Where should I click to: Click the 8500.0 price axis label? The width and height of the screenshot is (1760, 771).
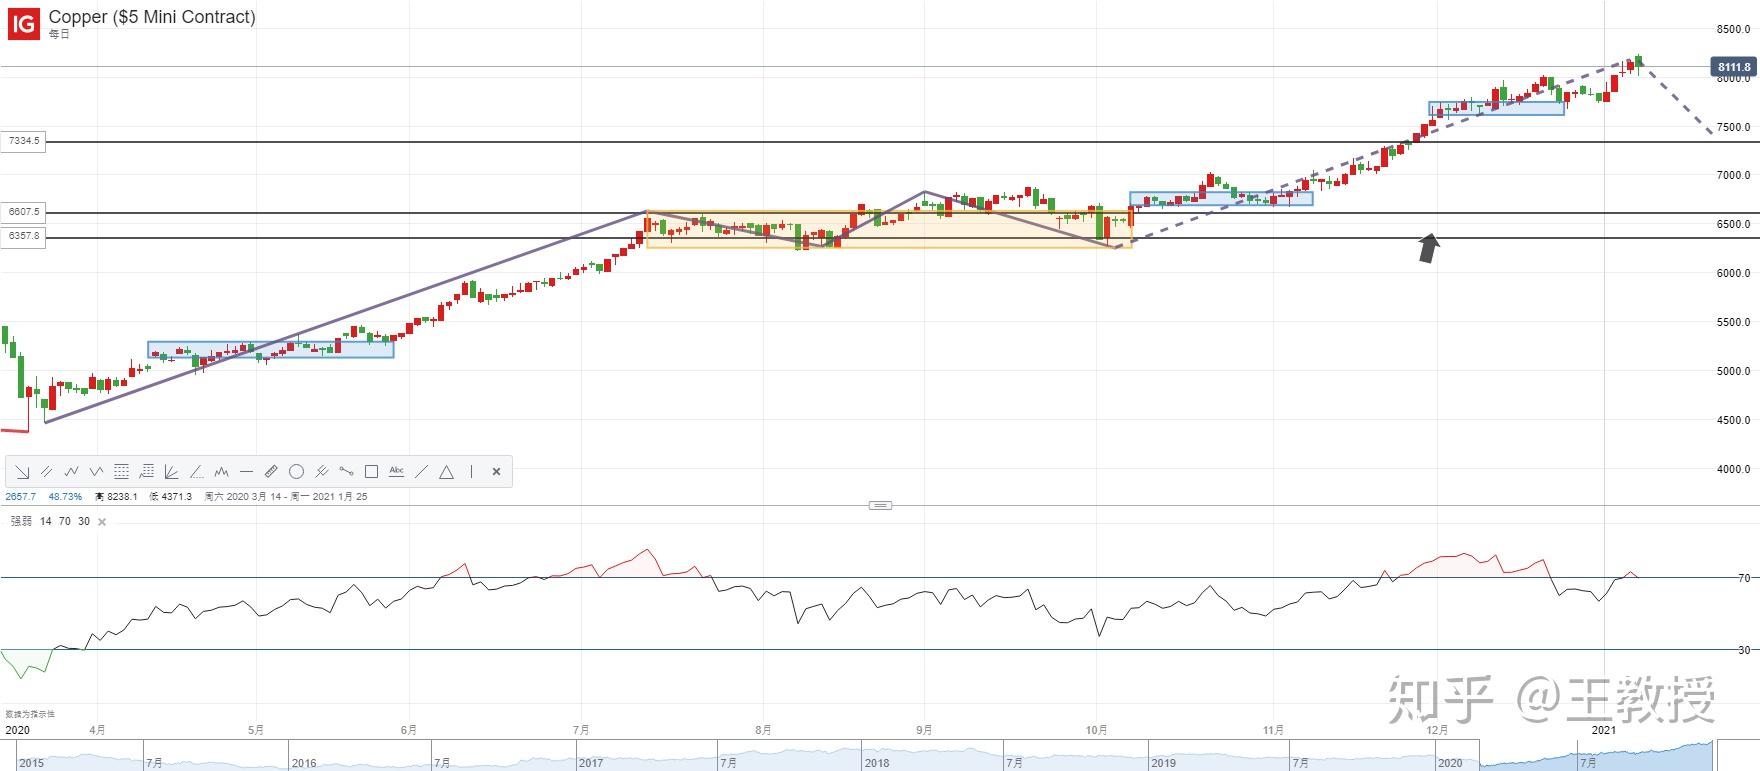[1733, 29]
